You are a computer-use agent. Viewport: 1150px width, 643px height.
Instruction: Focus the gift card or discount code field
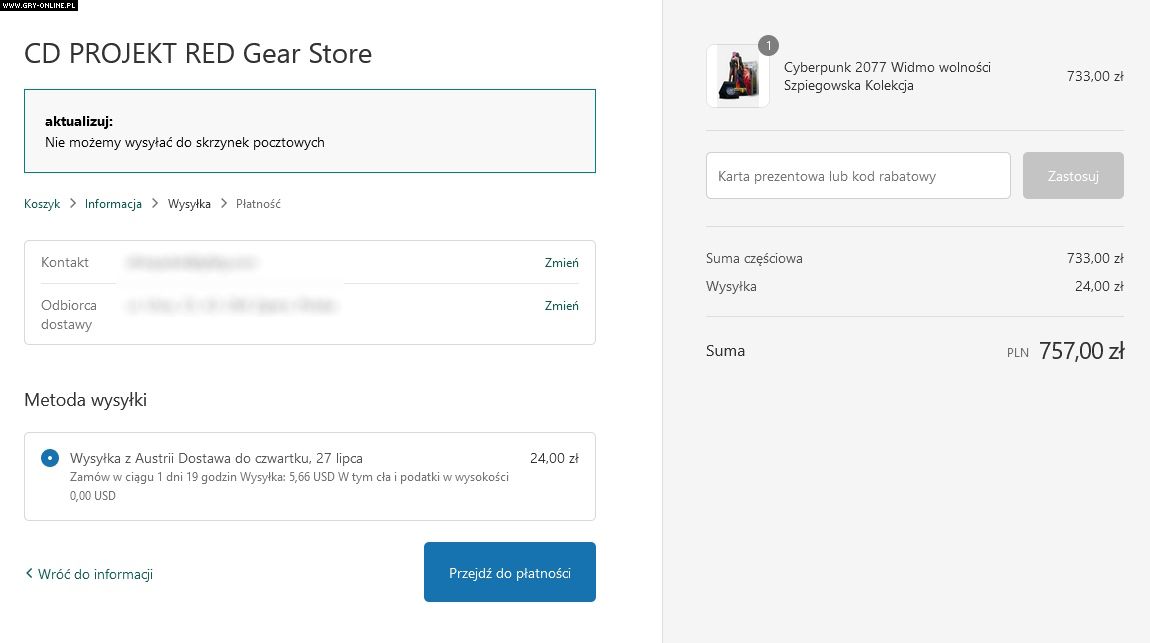pyautogui.click(x=858, y=176)
